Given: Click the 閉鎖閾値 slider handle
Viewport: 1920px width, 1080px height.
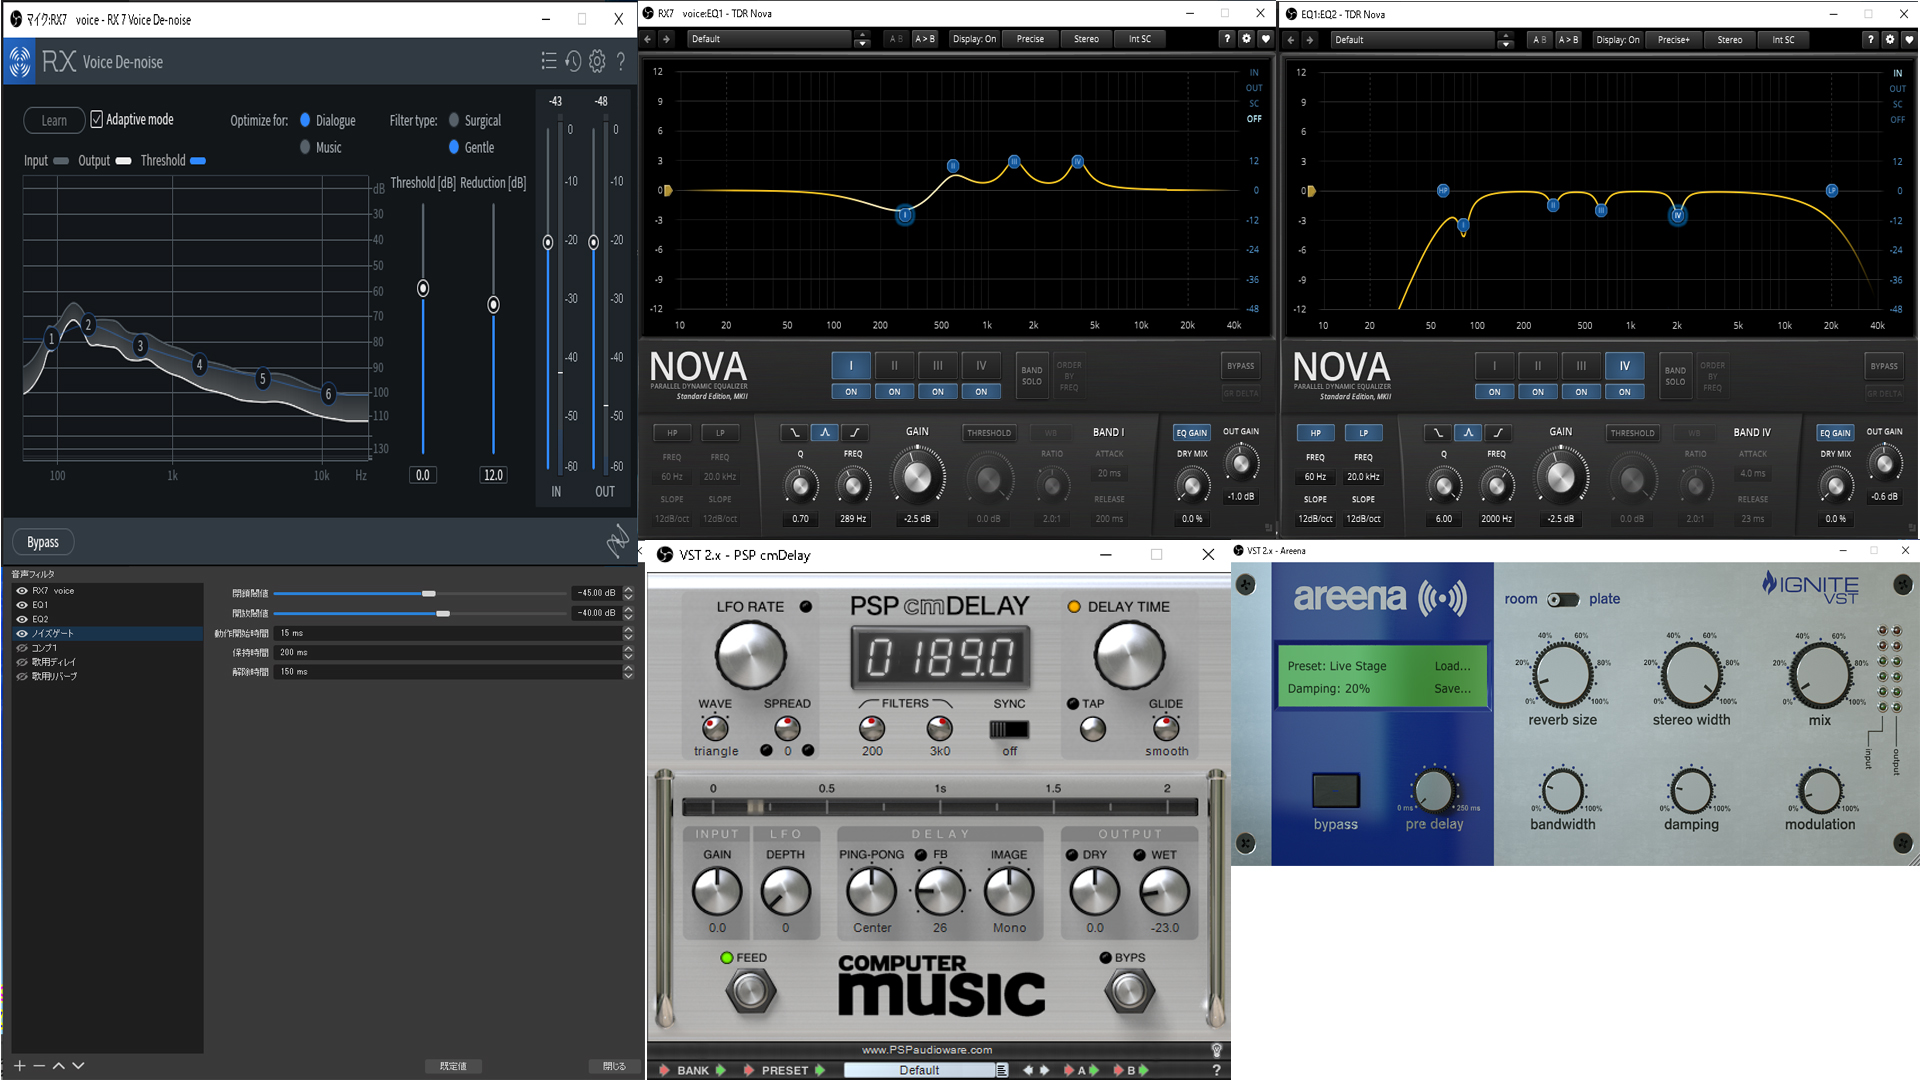Looking at the screenshot, I should 428,593.
